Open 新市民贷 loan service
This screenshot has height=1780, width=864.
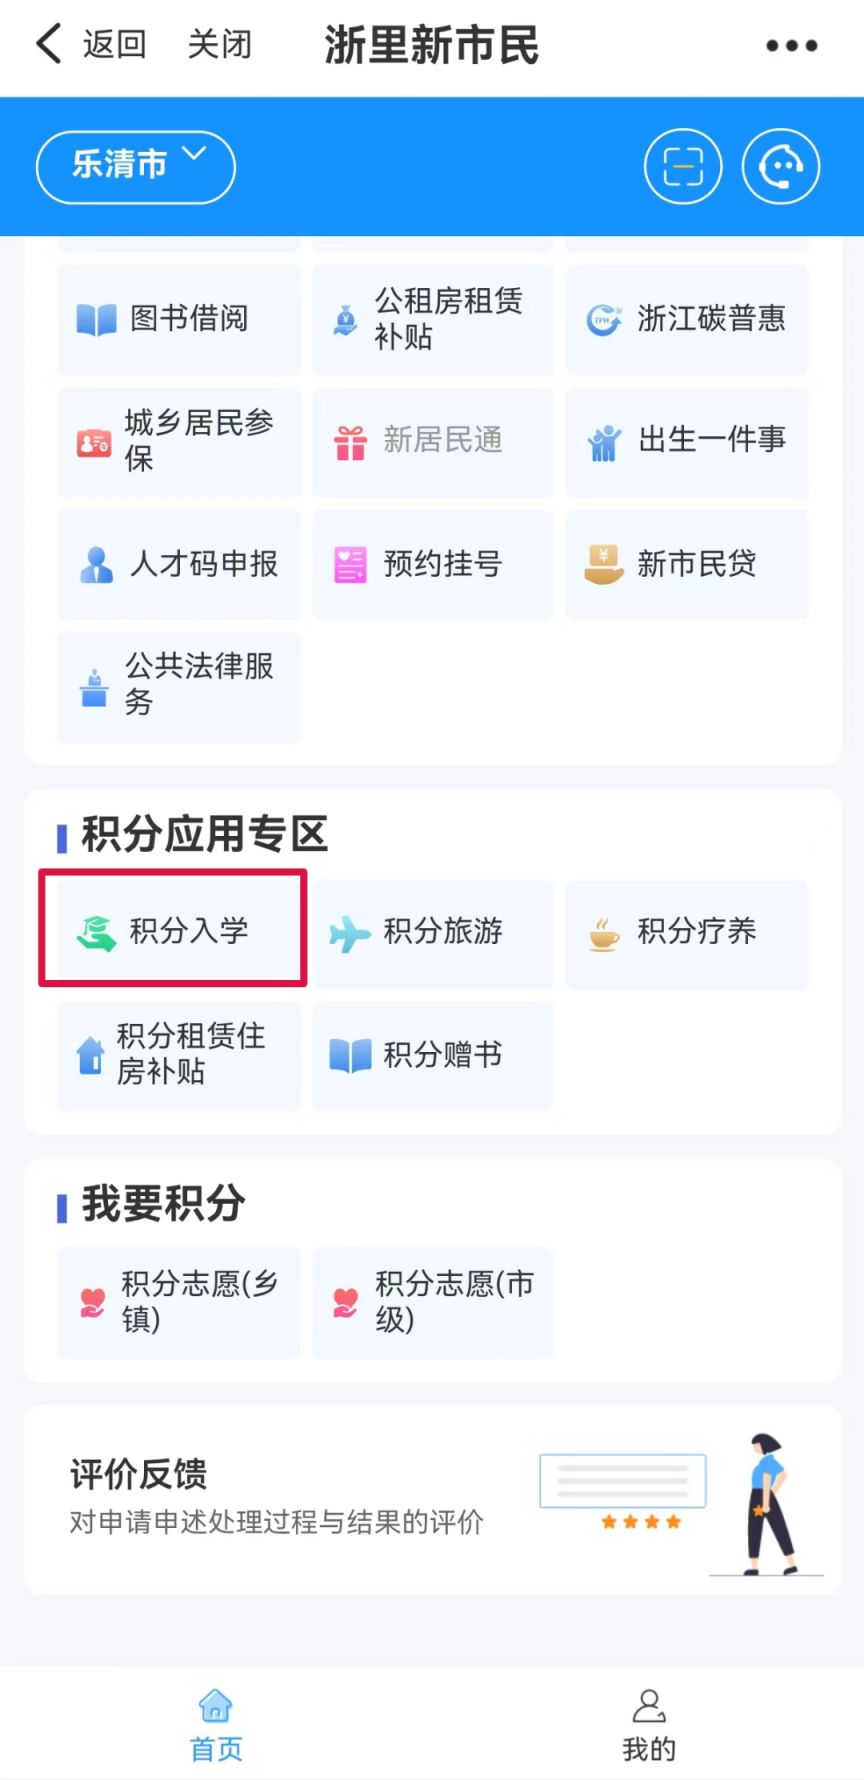[x=686, y=564]
